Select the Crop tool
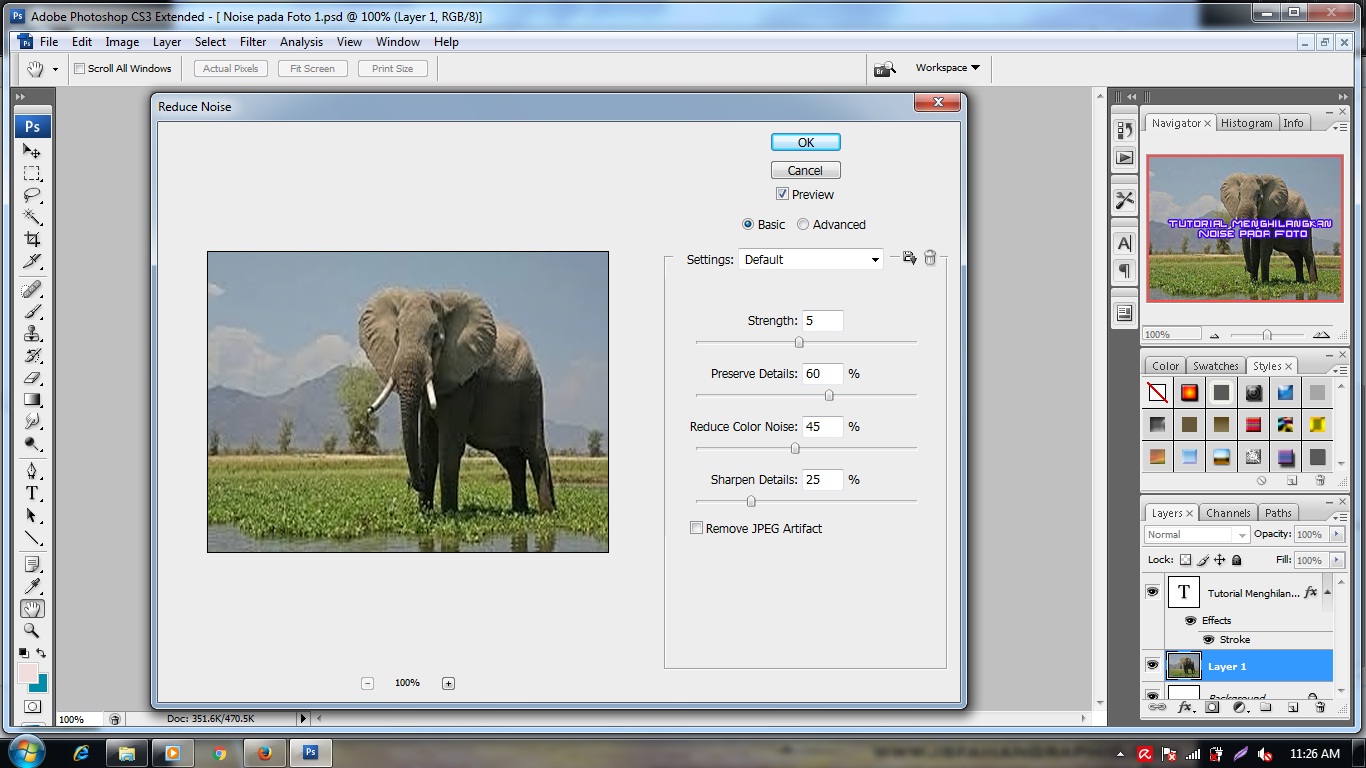This screenshot has height=768, width=1366. (x=32, y=239)
